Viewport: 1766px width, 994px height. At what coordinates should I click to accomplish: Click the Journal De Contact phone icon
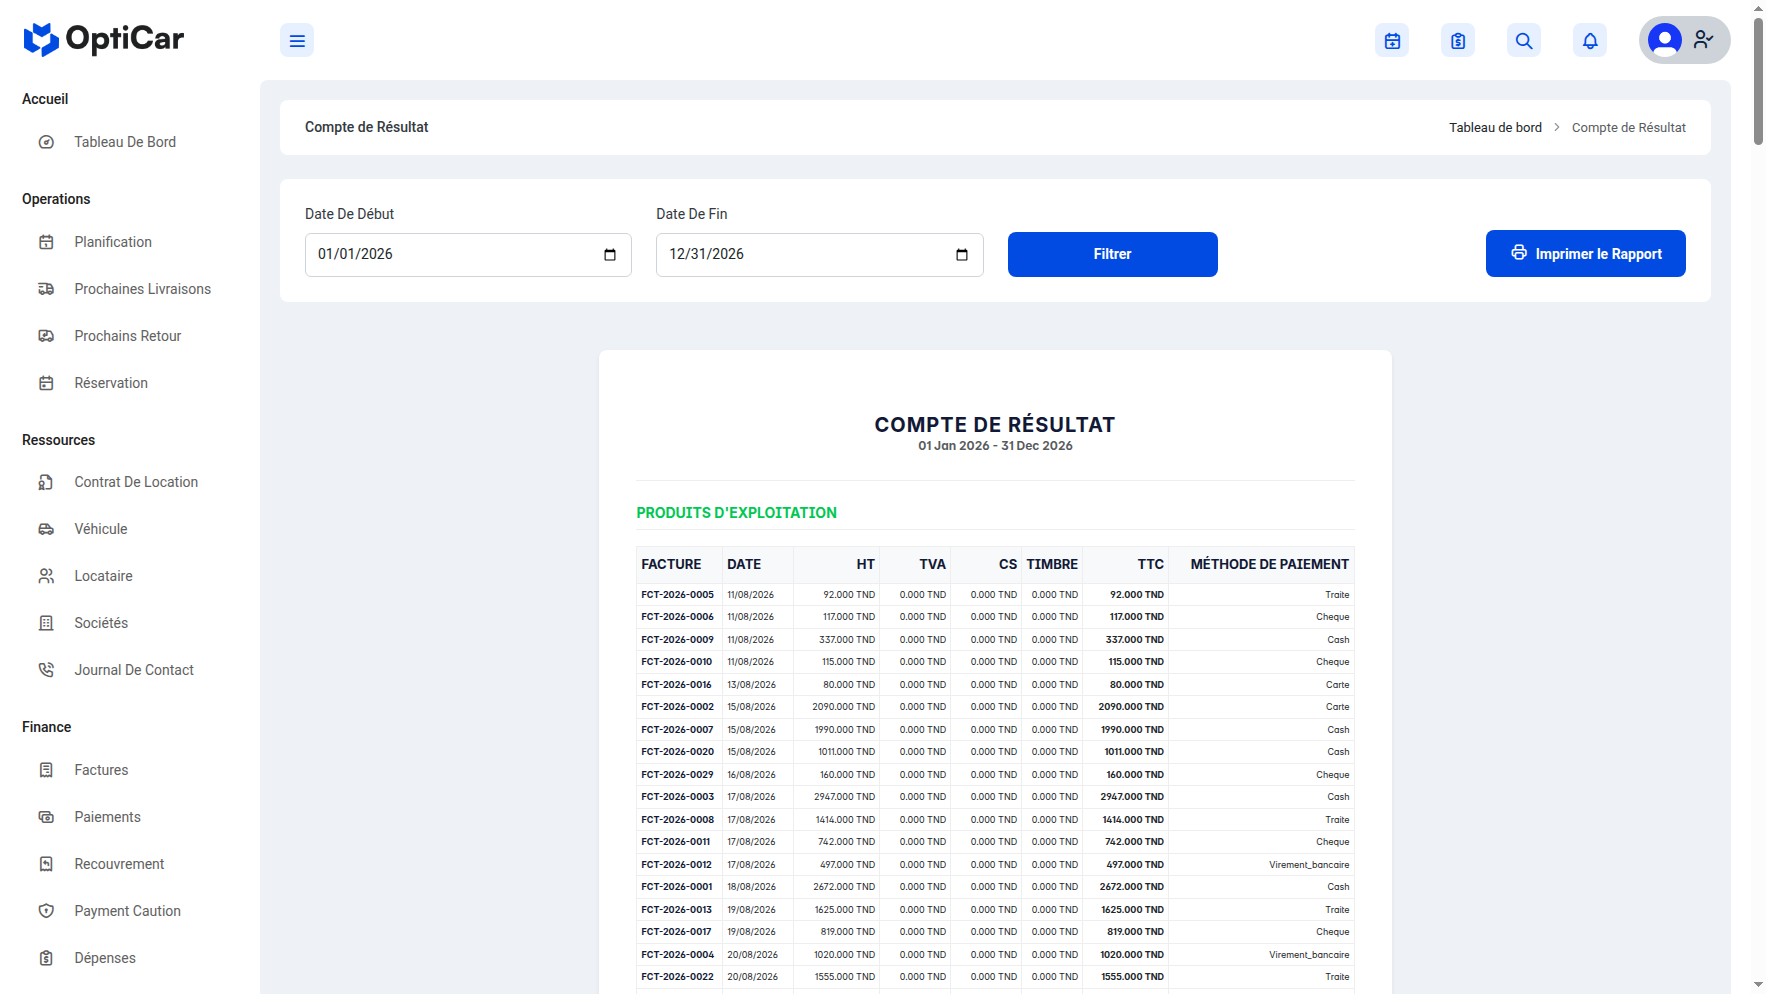click(x=46, y=670)
